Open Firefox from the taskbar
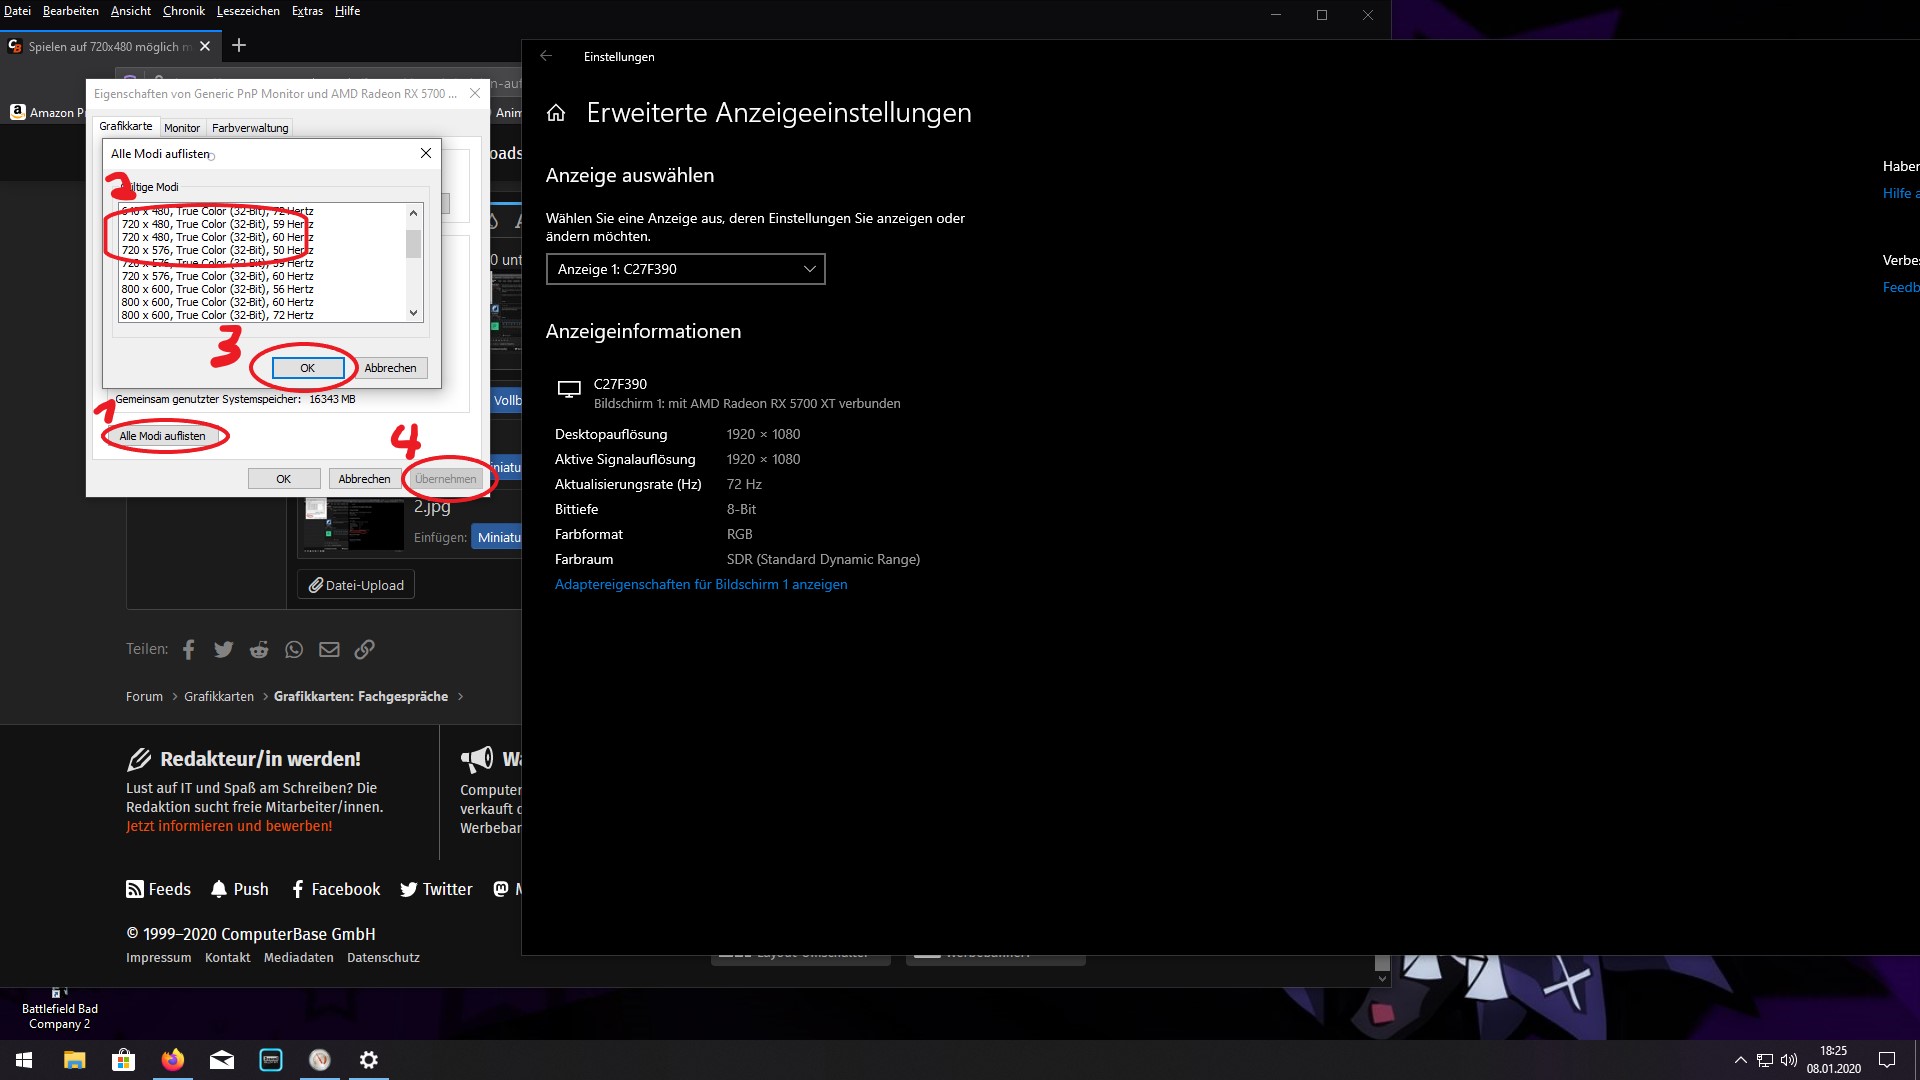Viewport: 1920px width, 1080px height. point(173,1060)
